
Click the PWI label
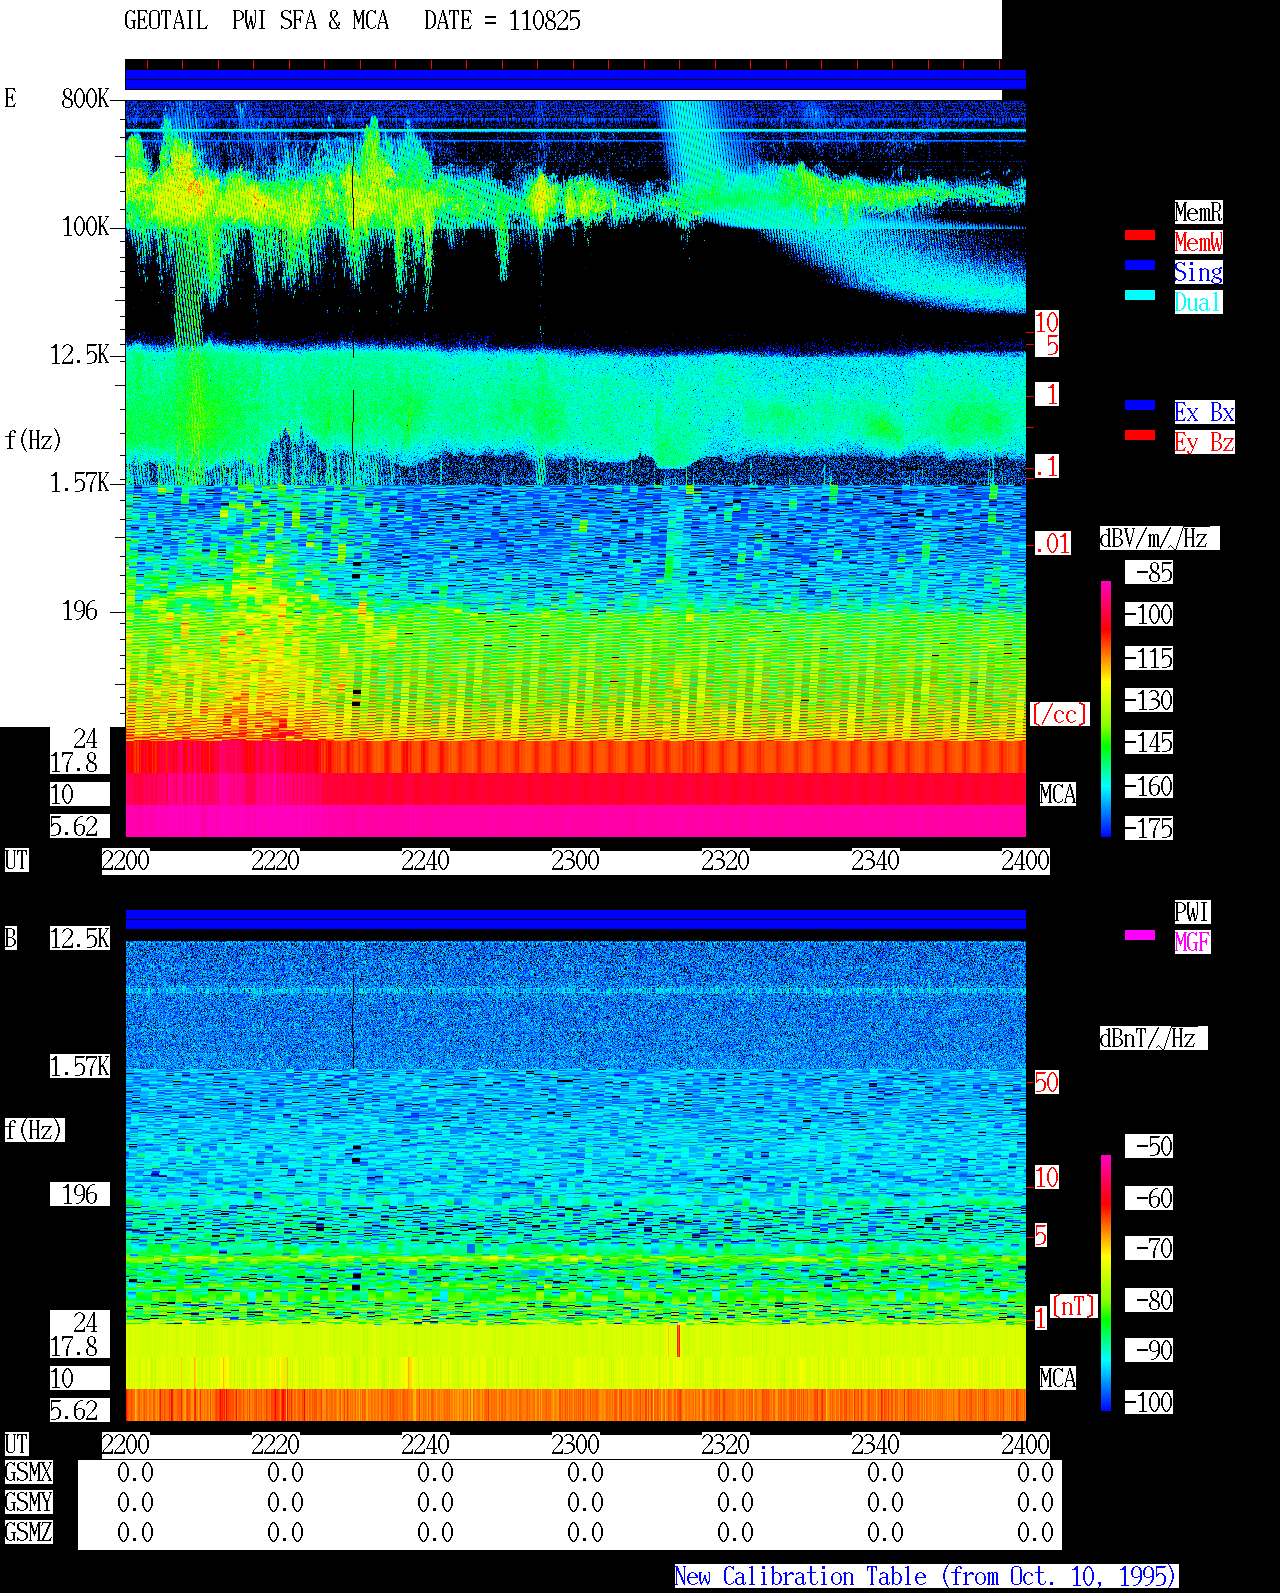coord(1192,912)
